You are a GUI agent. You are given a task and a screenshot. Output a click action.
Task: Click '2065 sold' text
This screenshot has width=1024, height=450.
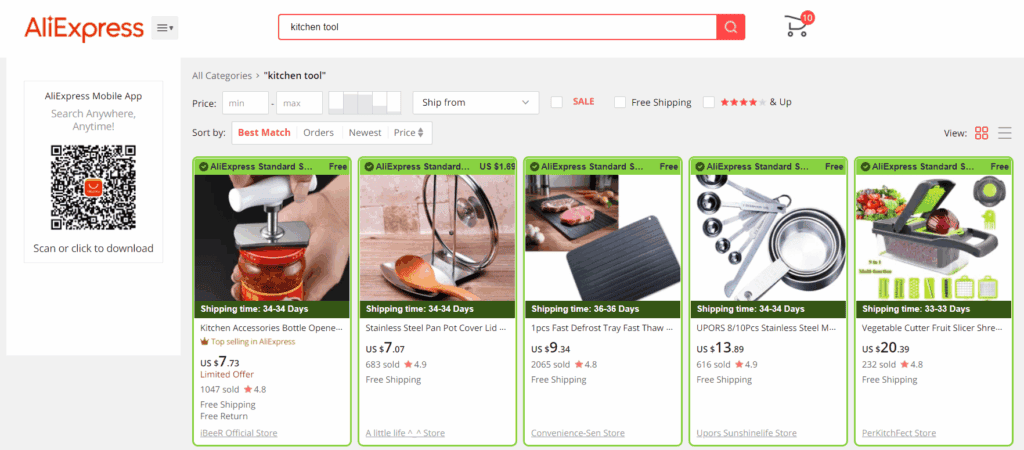pyautogui.click(x=551, y=364)
